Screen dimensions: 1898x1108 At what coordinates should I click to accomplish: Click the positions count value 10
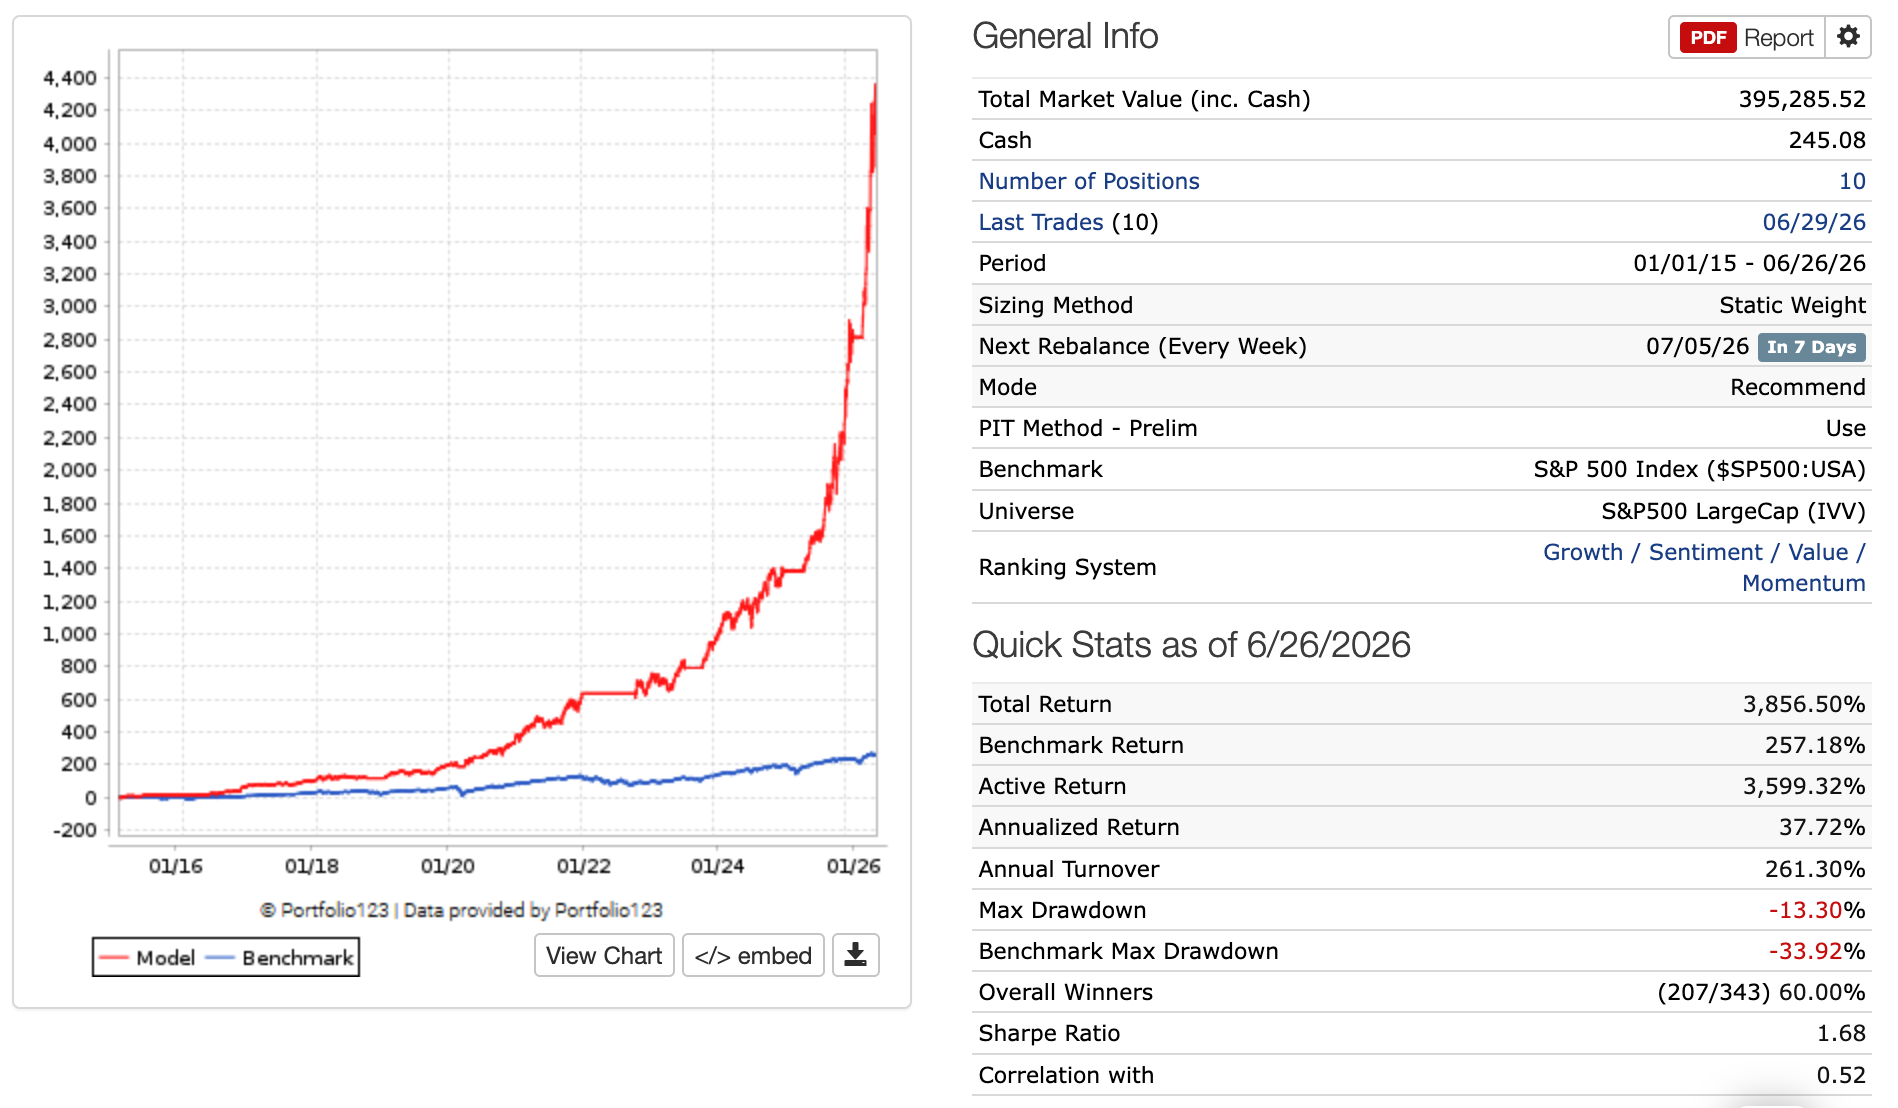coord(1852,181)
